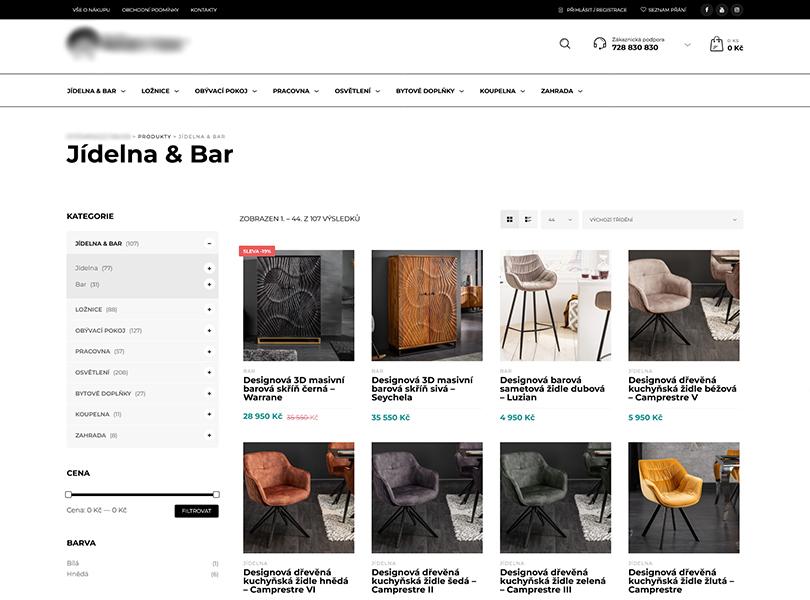Open Vše o nákupu link
Image resolution: width=810 pixels, height=600 pixels.
click(91, 10)
